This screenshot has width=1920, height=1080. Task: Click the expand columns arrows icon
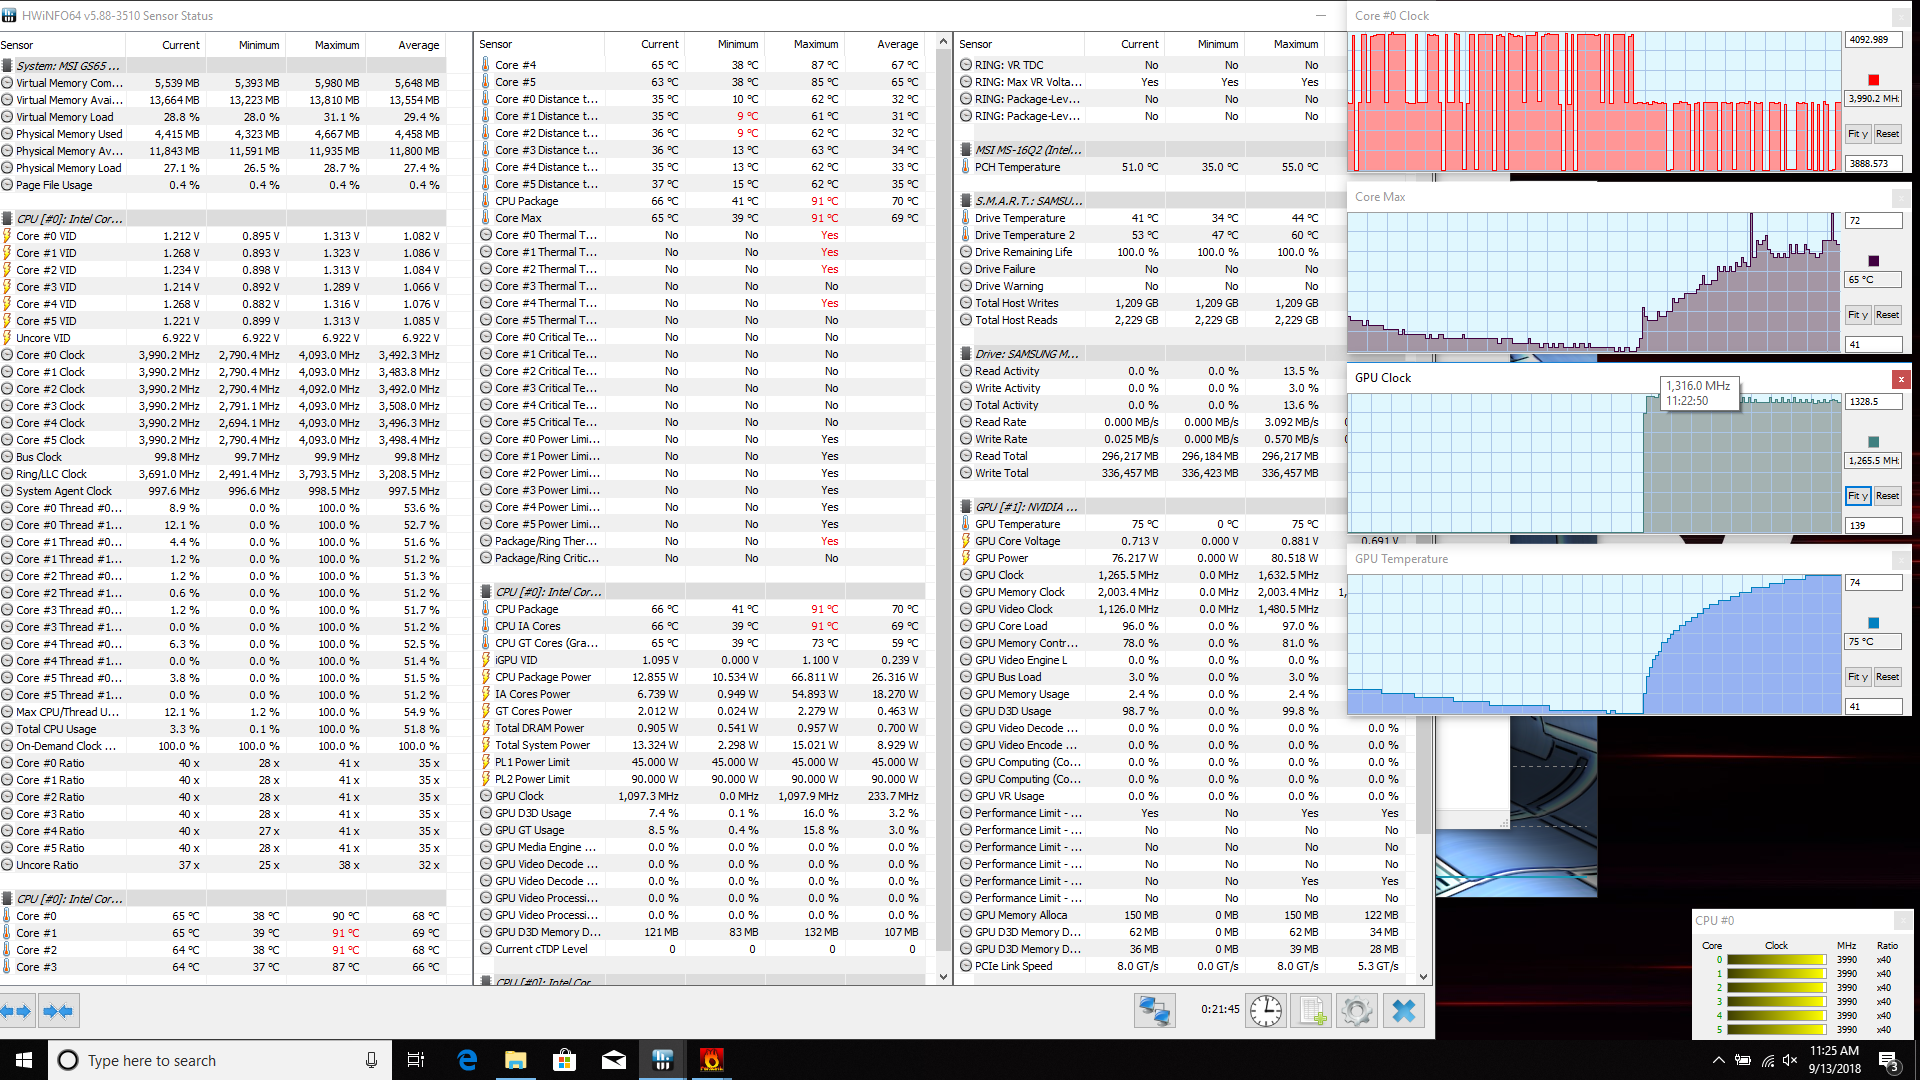[x=17, y=1011]
